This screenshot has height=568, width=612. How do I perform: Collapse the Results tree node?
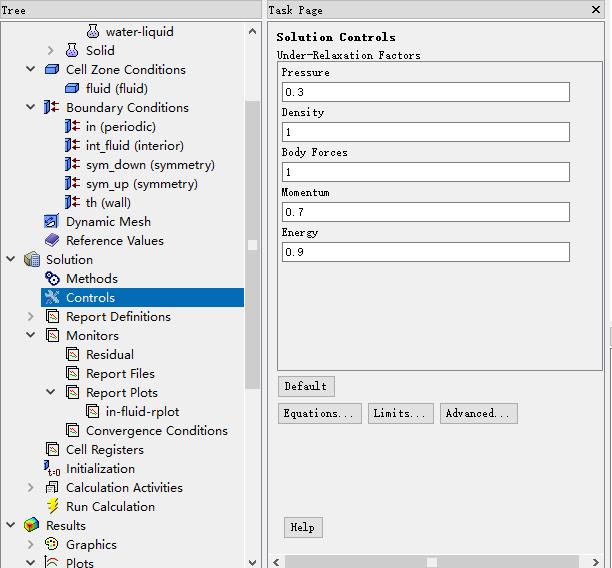11,525
